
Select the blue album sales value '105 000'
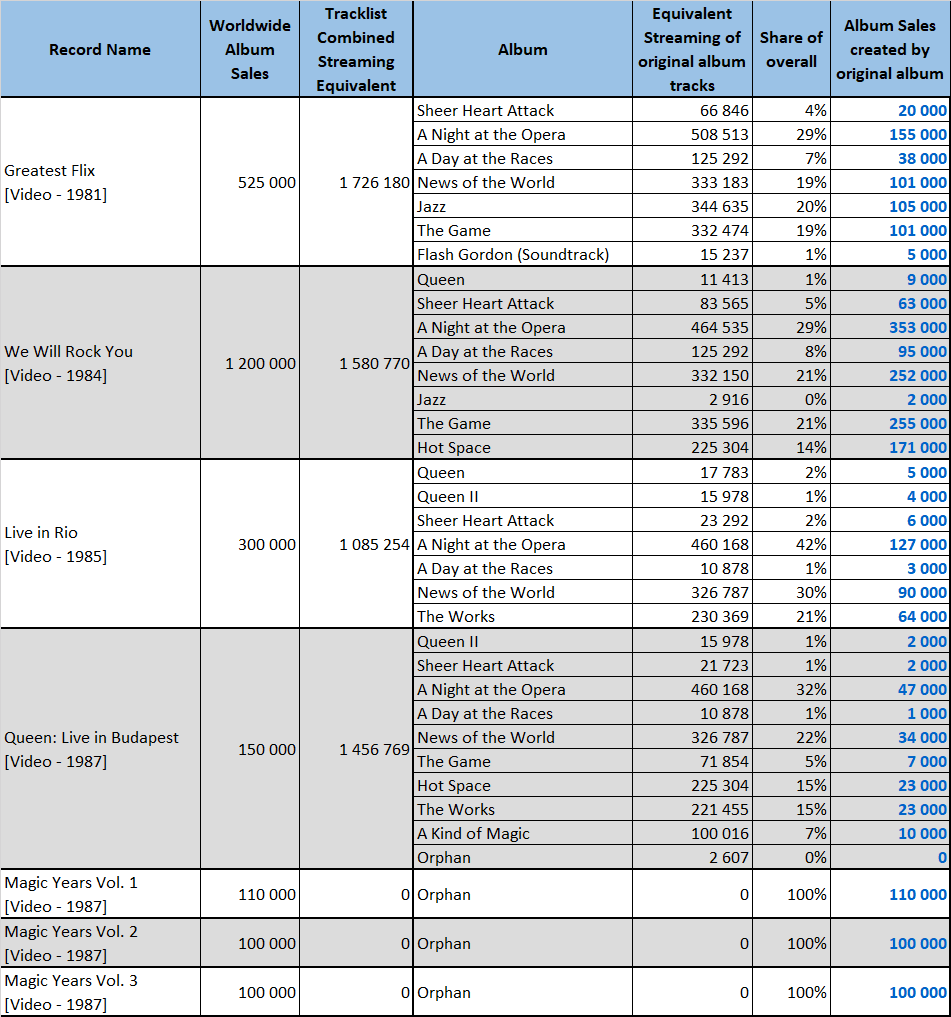click(x=918, y=207)
